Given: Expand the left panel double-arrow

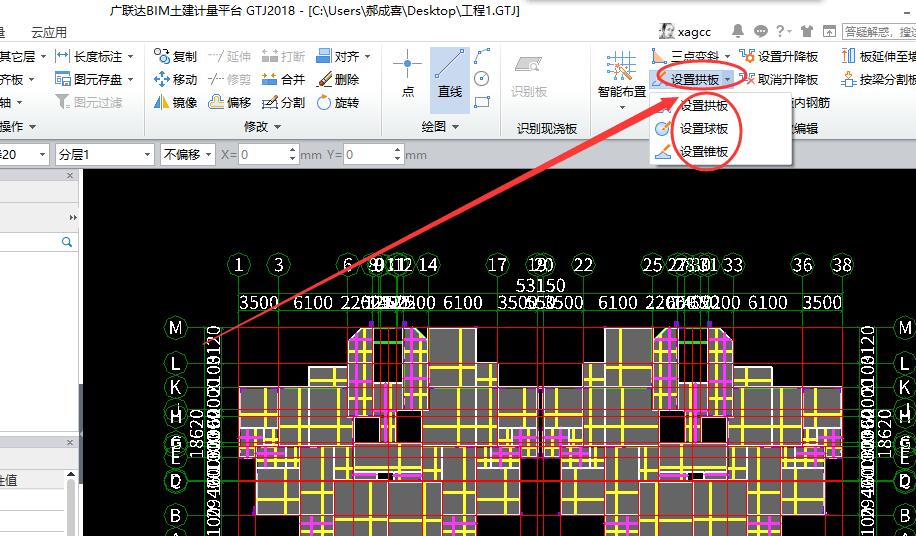Looking at the screenshot, I should 72,217.
